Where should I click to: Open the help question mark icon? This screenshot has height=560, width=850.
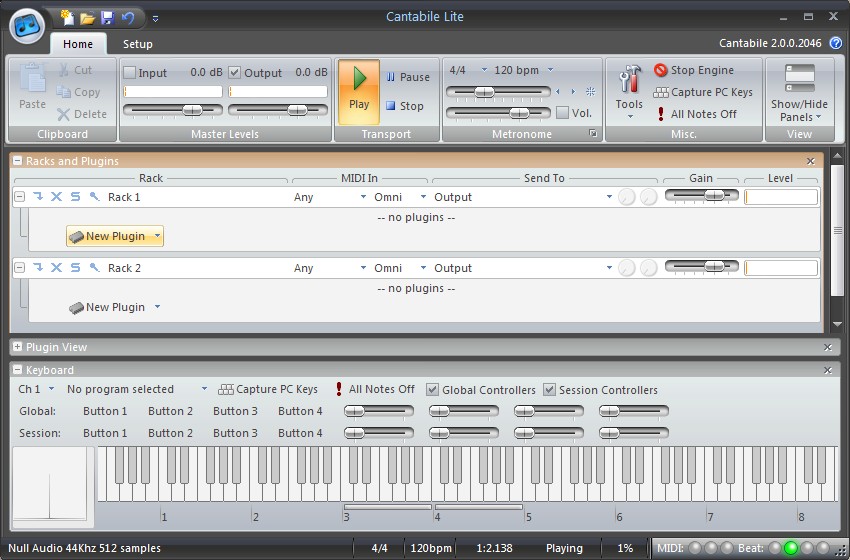pos(836,43)
